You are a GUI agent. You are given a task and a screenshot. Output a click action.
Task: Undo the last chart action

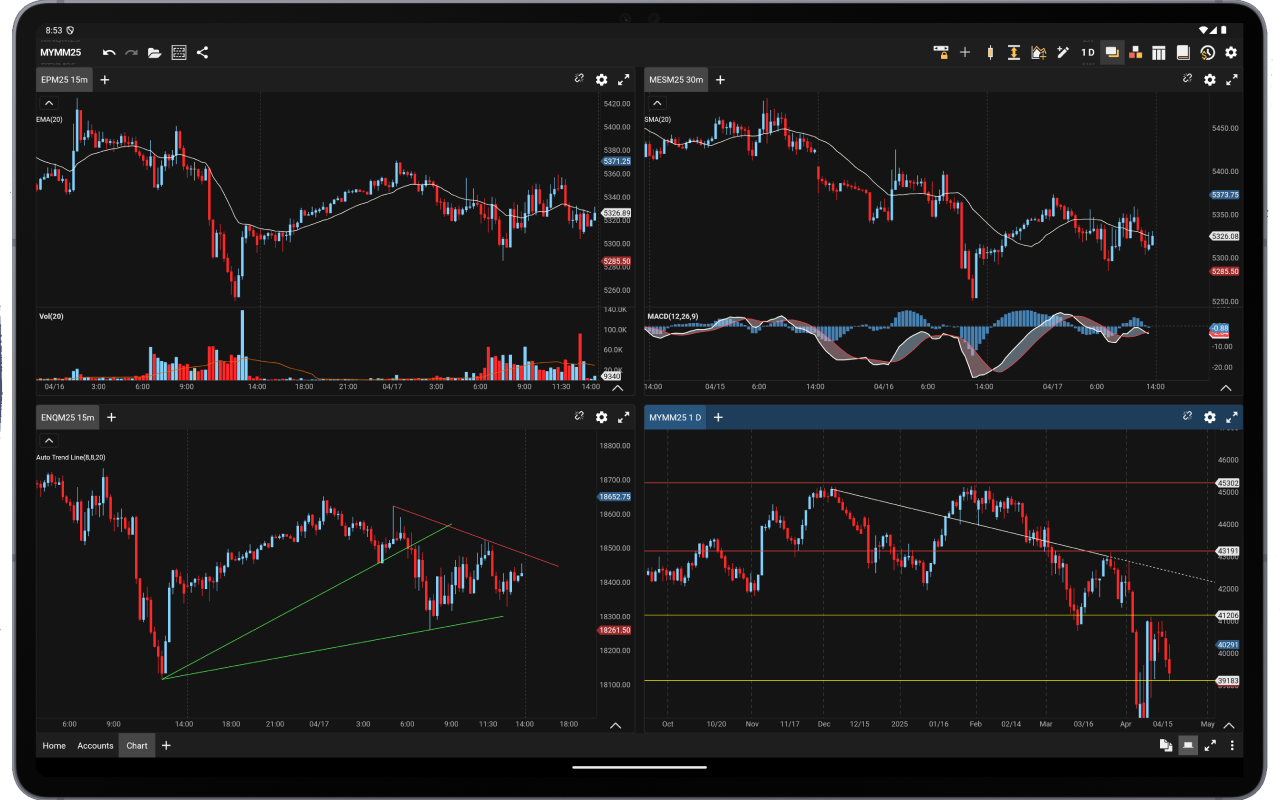[109, 52]
